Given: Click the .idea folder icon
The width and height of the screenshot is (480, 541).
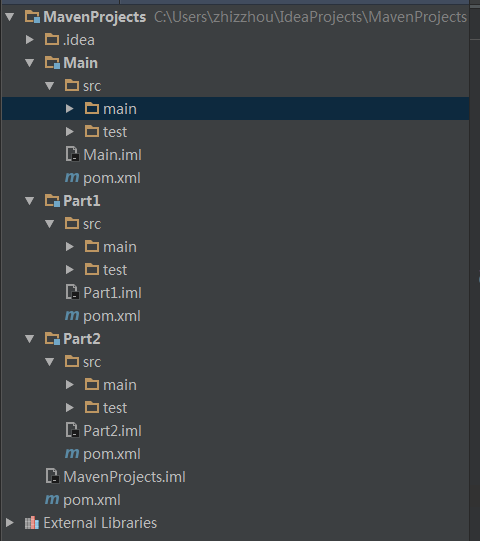Looking at the screenshot, I should 52,39.
